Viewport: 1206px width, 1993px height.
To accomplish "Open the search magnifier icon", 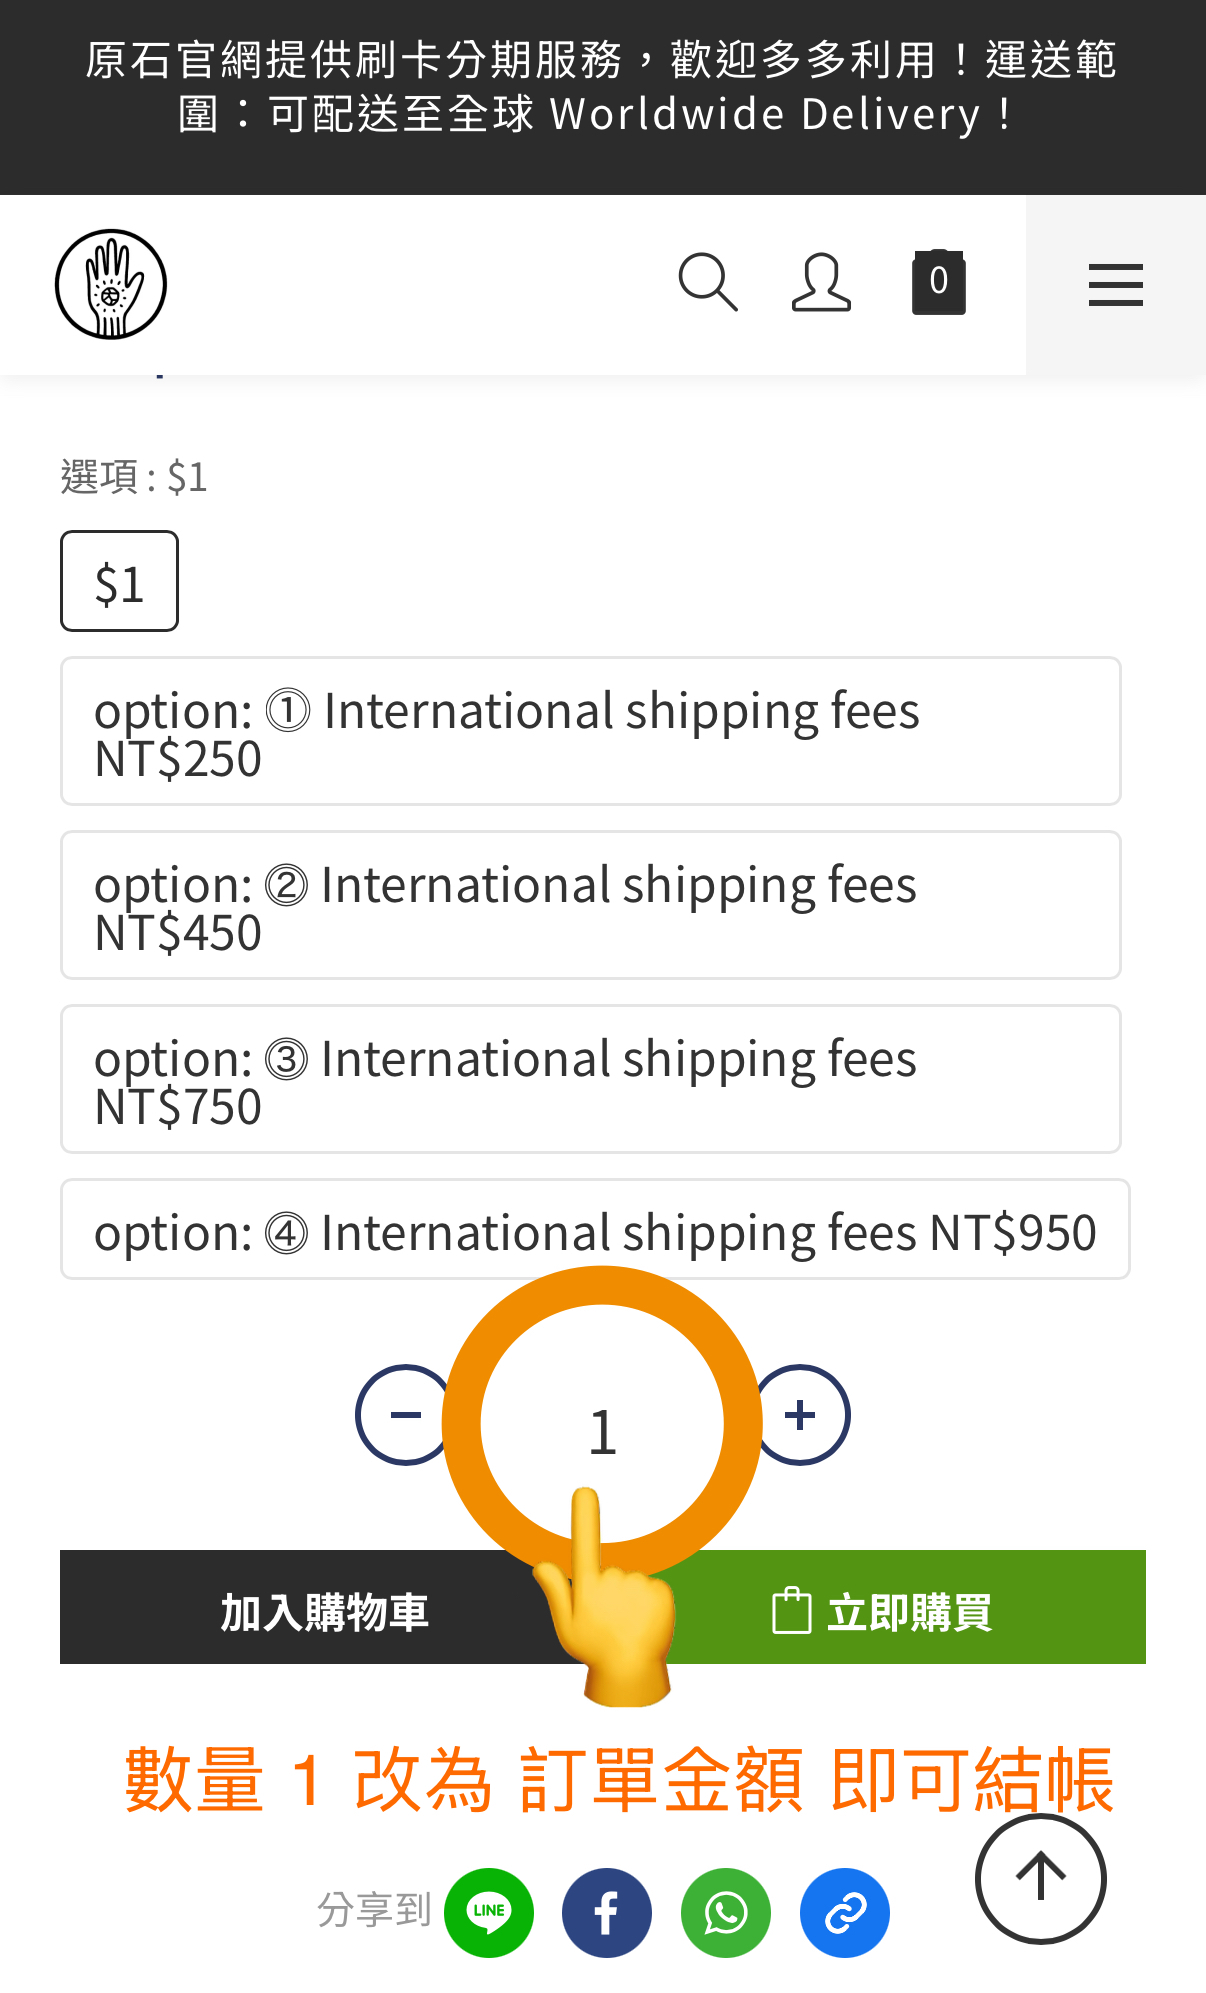I will point(707,284).
